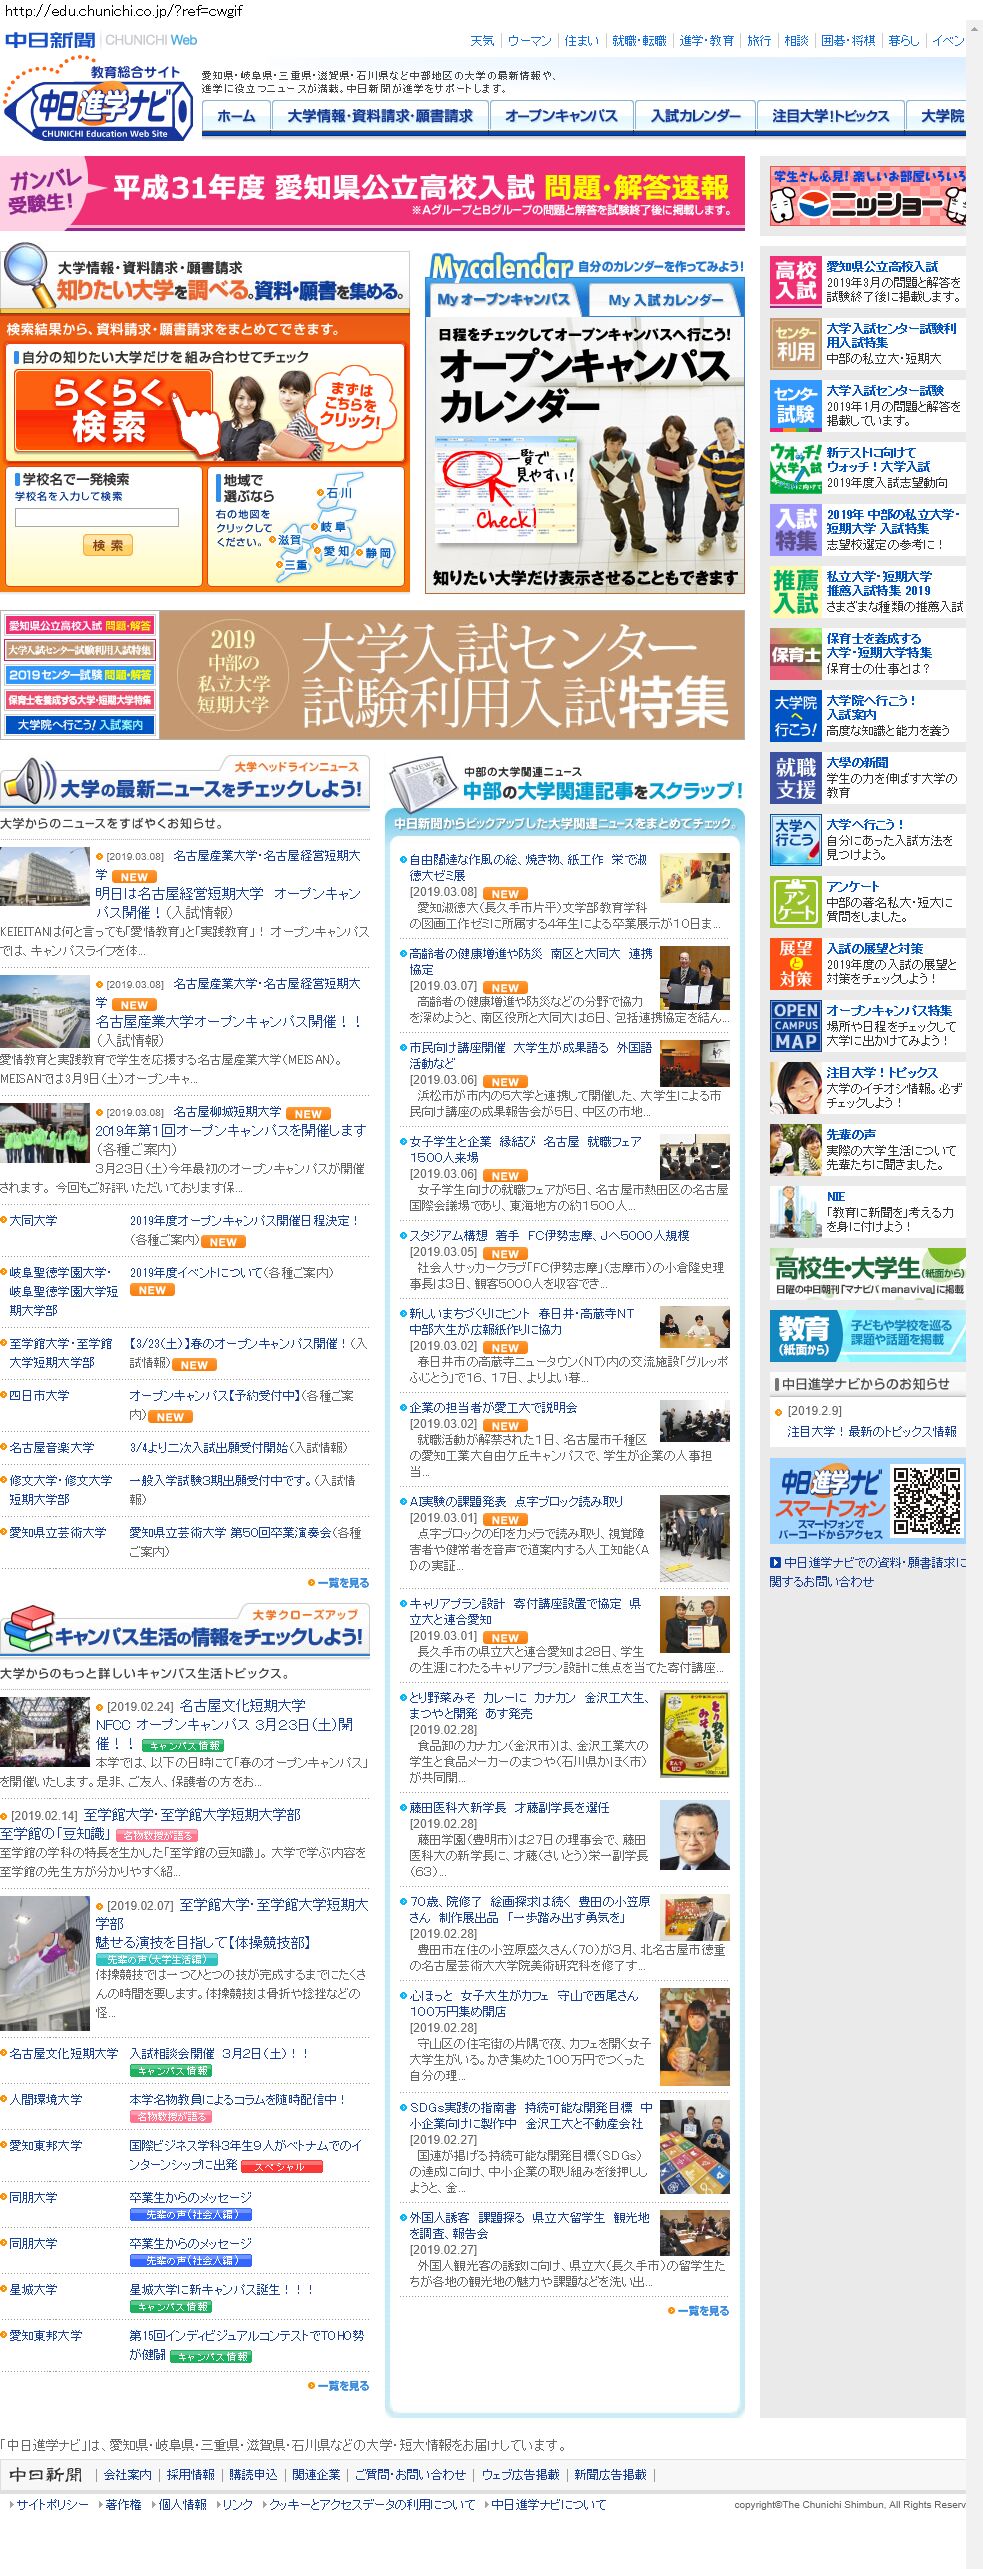Screen dimensions: 983x2569
Task: Click 愛知県公立高校入試 問題・解答 small banner
Action: pyautogui.click(x=80, y=626)
